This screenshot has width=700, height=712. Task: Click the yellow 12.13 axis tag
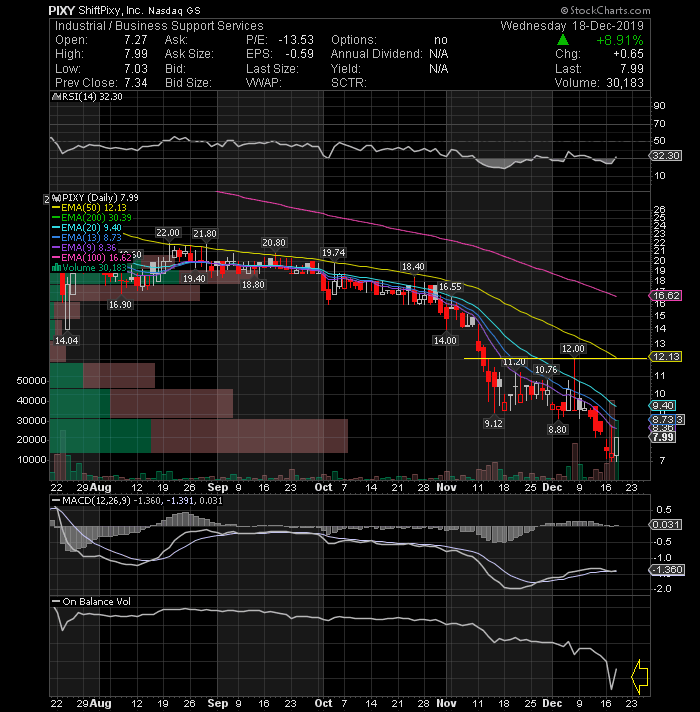[665, 357]
